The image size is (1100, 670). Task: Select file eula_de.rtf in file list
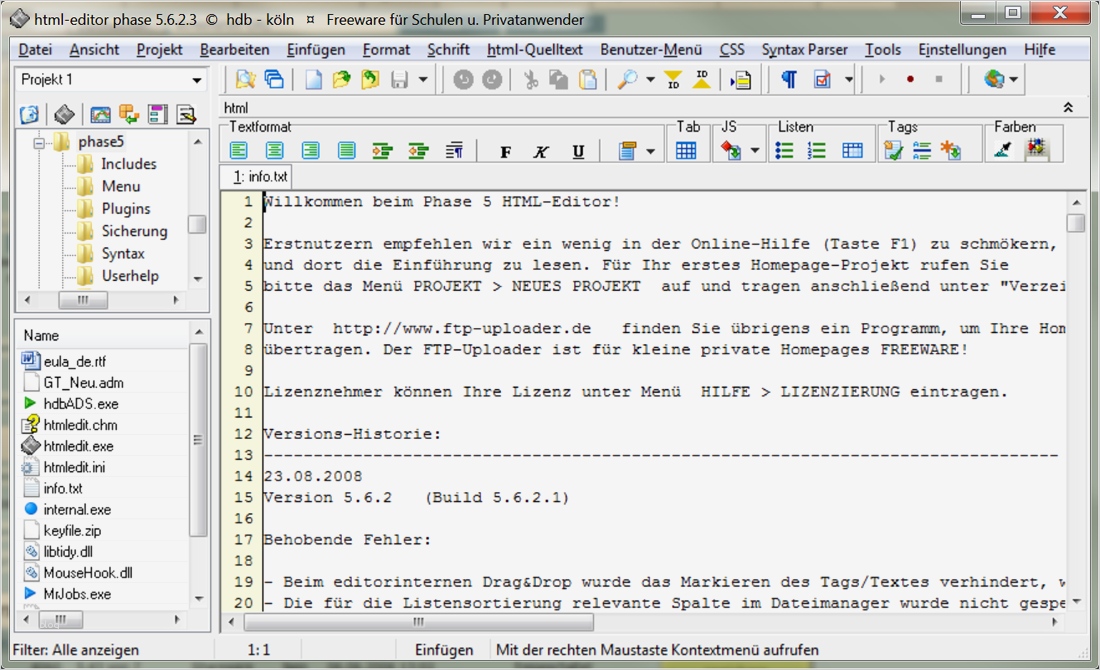74,361
